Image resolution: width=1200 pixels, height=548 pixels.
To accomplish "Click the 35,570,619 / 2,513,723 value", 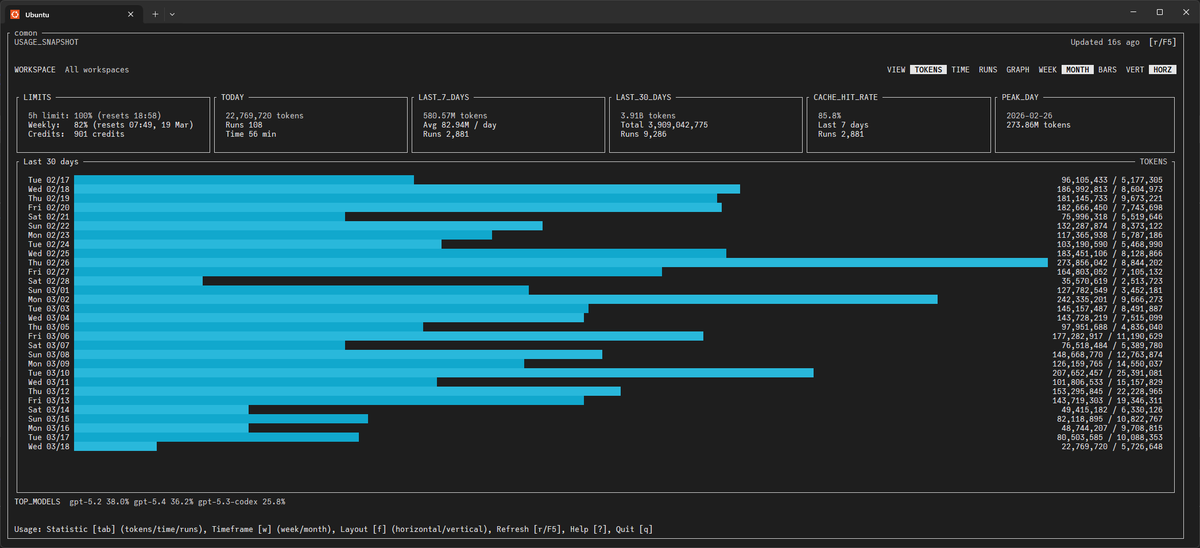I will pos(1112,281).
